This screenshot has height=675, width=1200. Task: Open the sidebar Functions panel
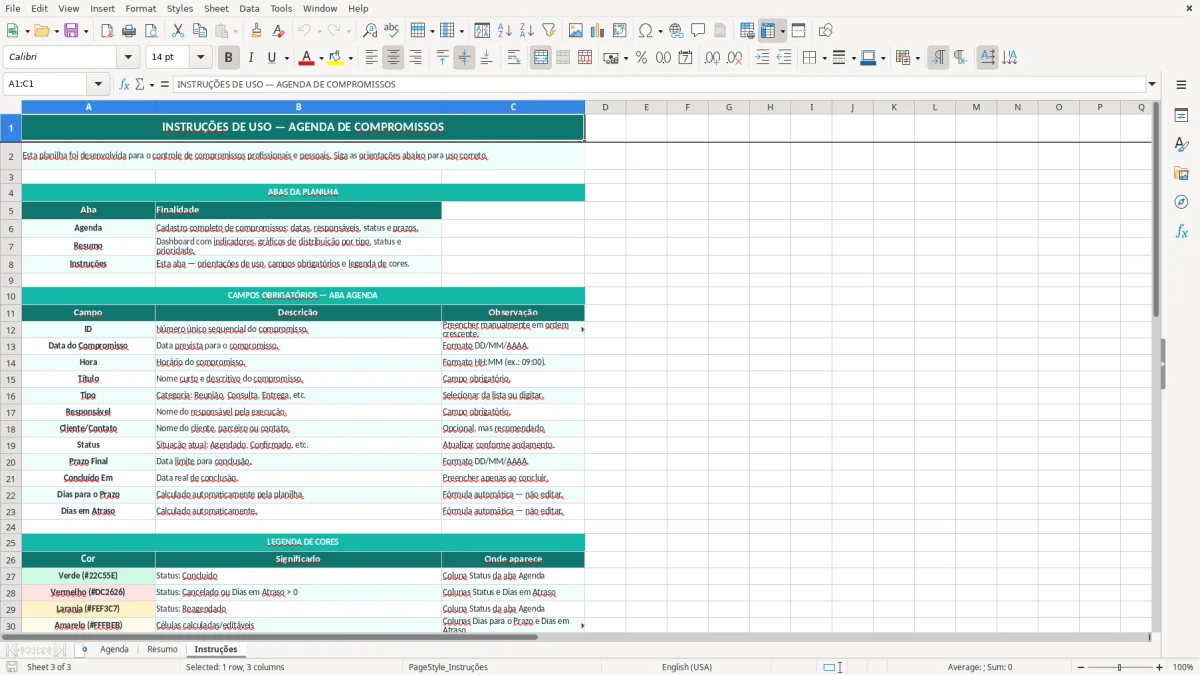coord(1181,231)
